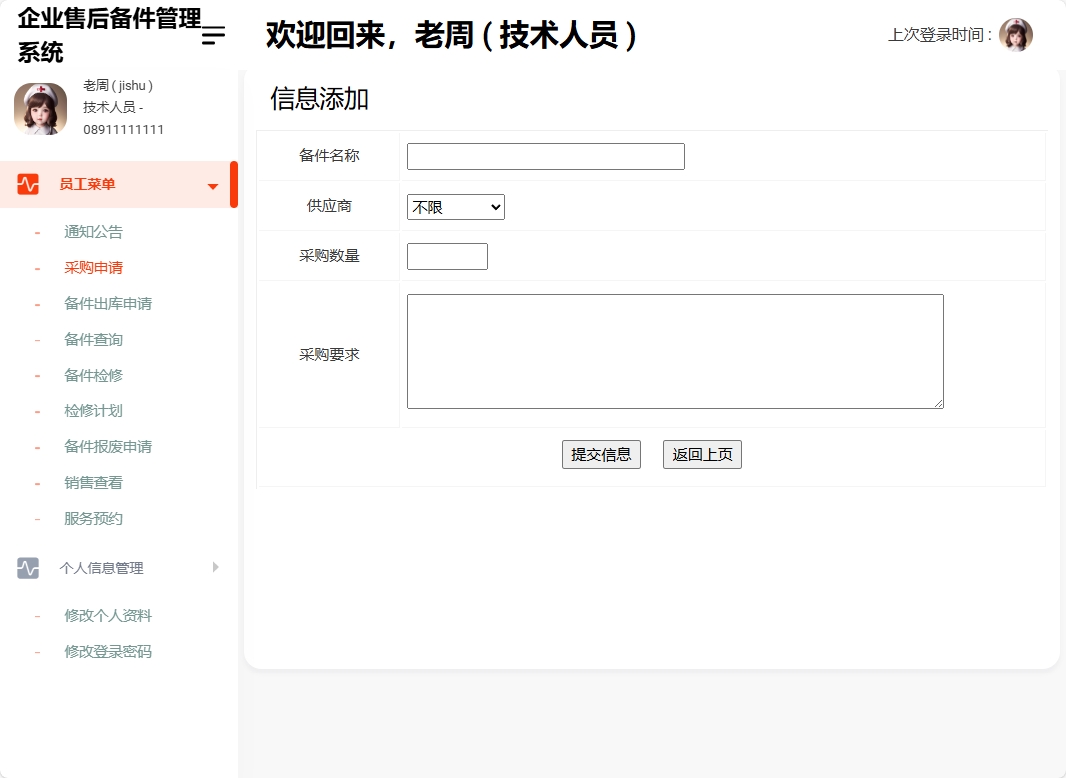Click the pulse icon beside 员工菜单
This screenshot has width=1066, height=778.
27,184
